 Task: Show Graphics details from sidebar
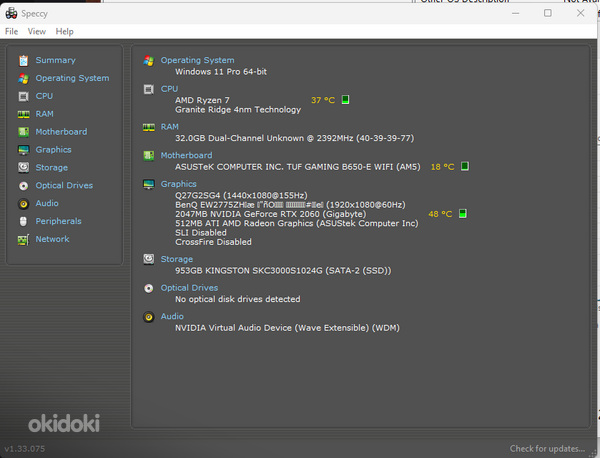click(53, 150)
